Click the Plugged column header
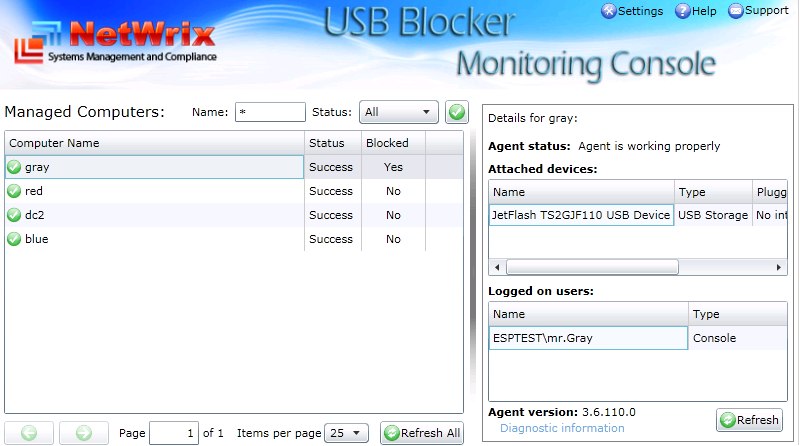 770,192
